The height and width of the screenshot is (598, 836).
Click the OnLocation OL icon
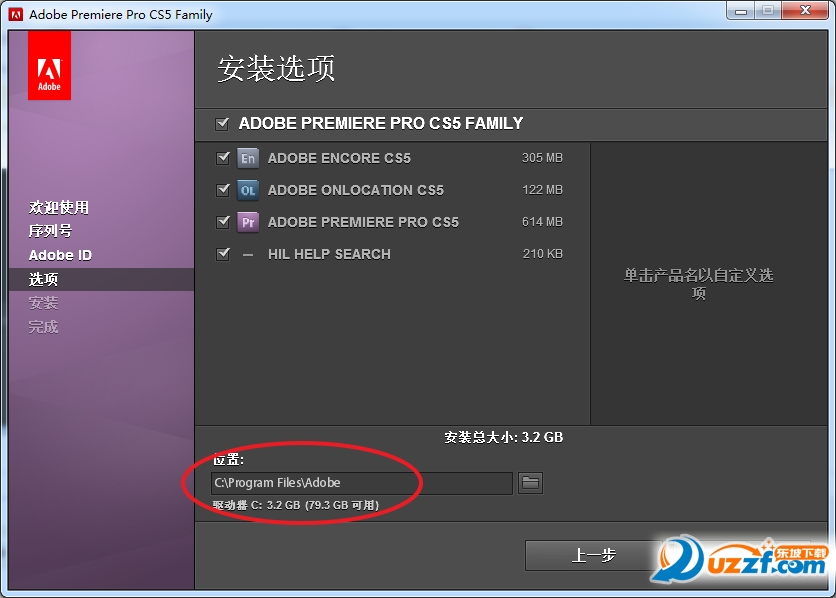click(x=248, y=190)
